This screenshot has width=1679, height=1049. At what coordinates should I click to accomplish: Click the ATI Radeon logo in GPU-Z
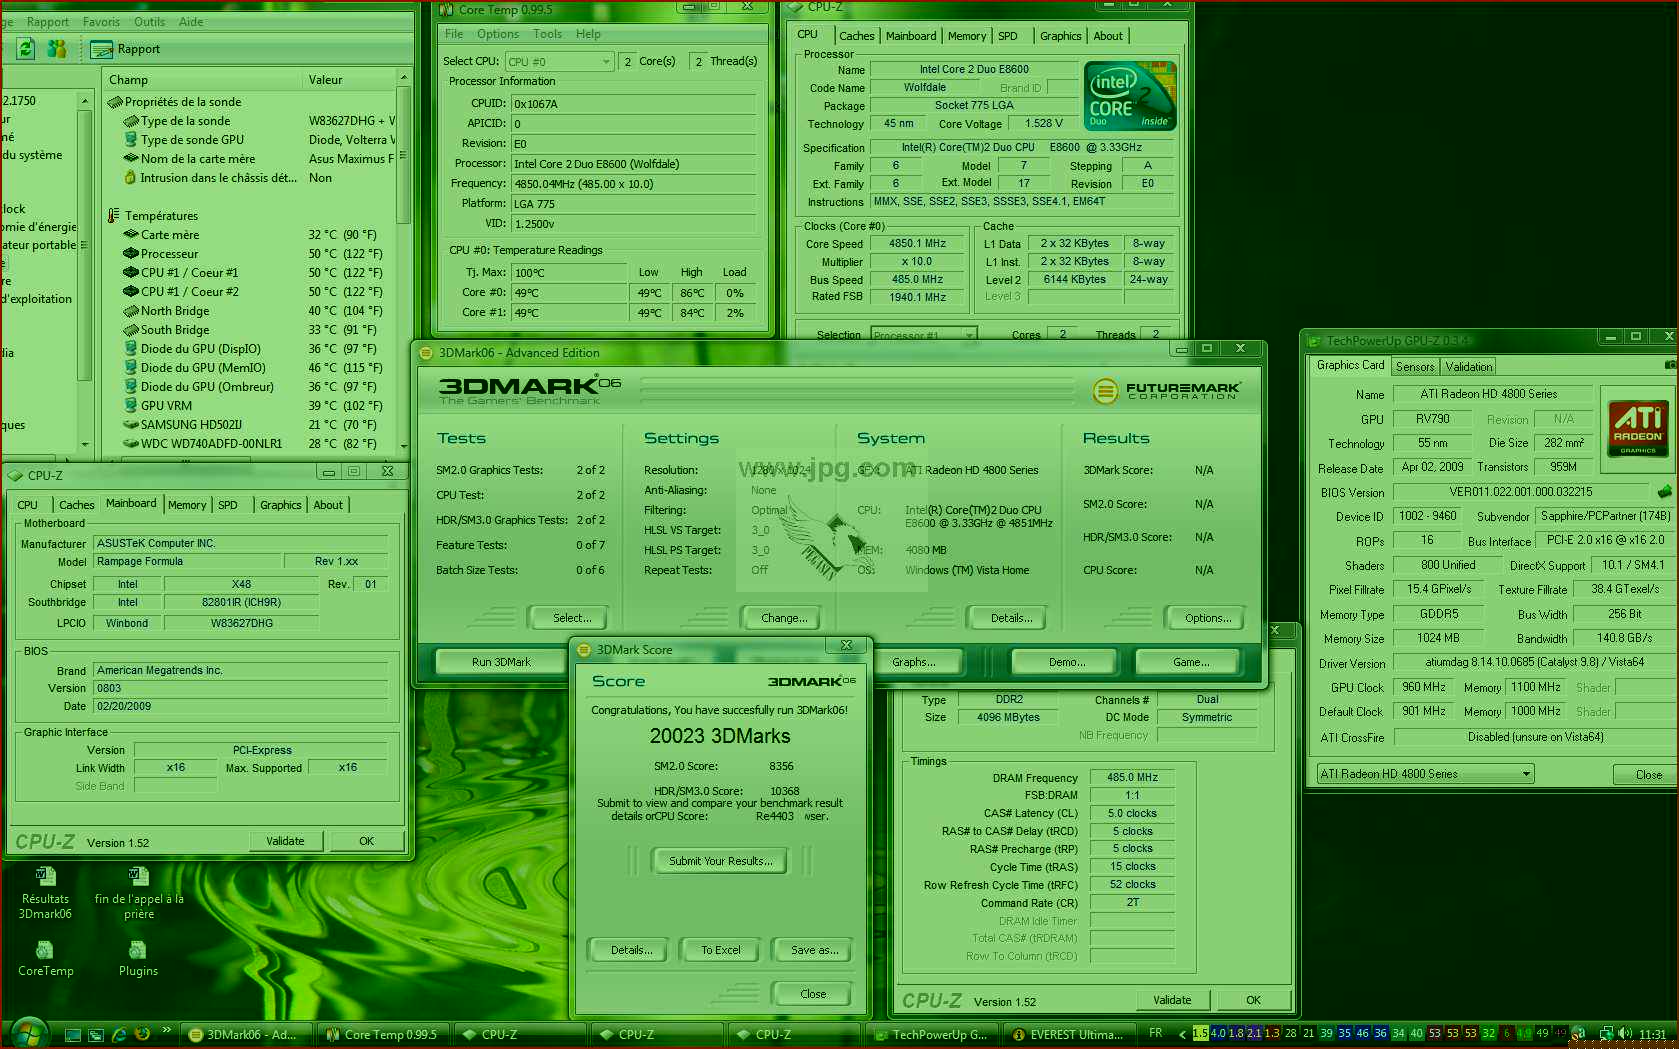(x=1638, y=427)
